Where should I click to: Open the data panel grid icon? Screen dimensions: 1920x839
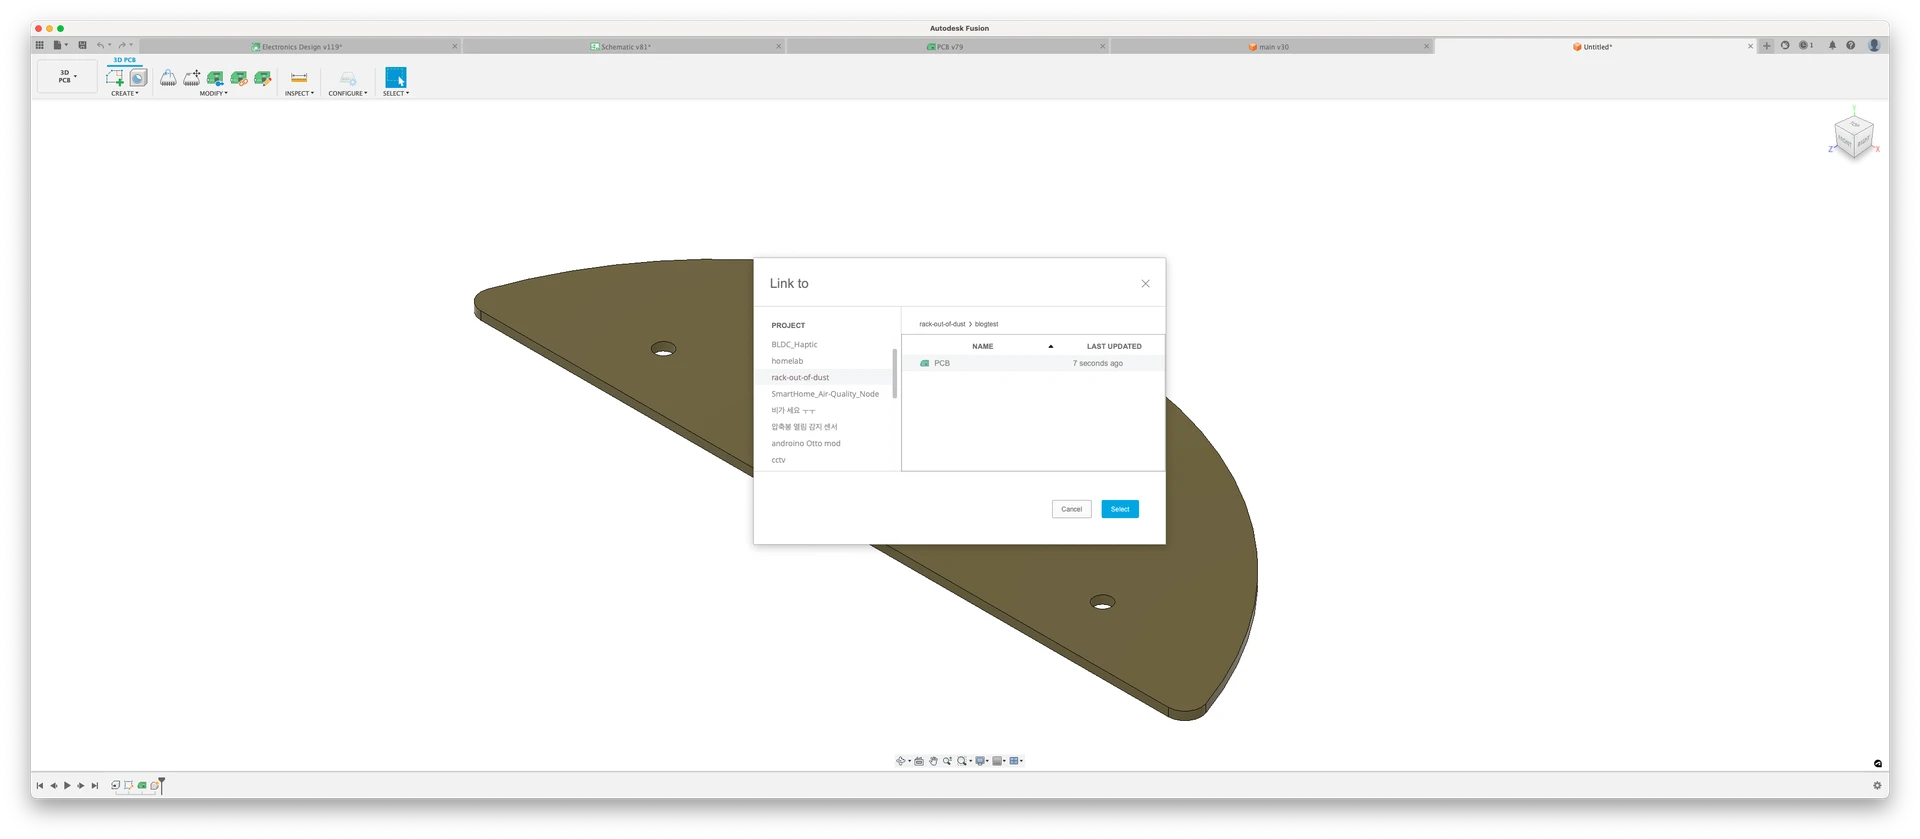tap(40, 45)
